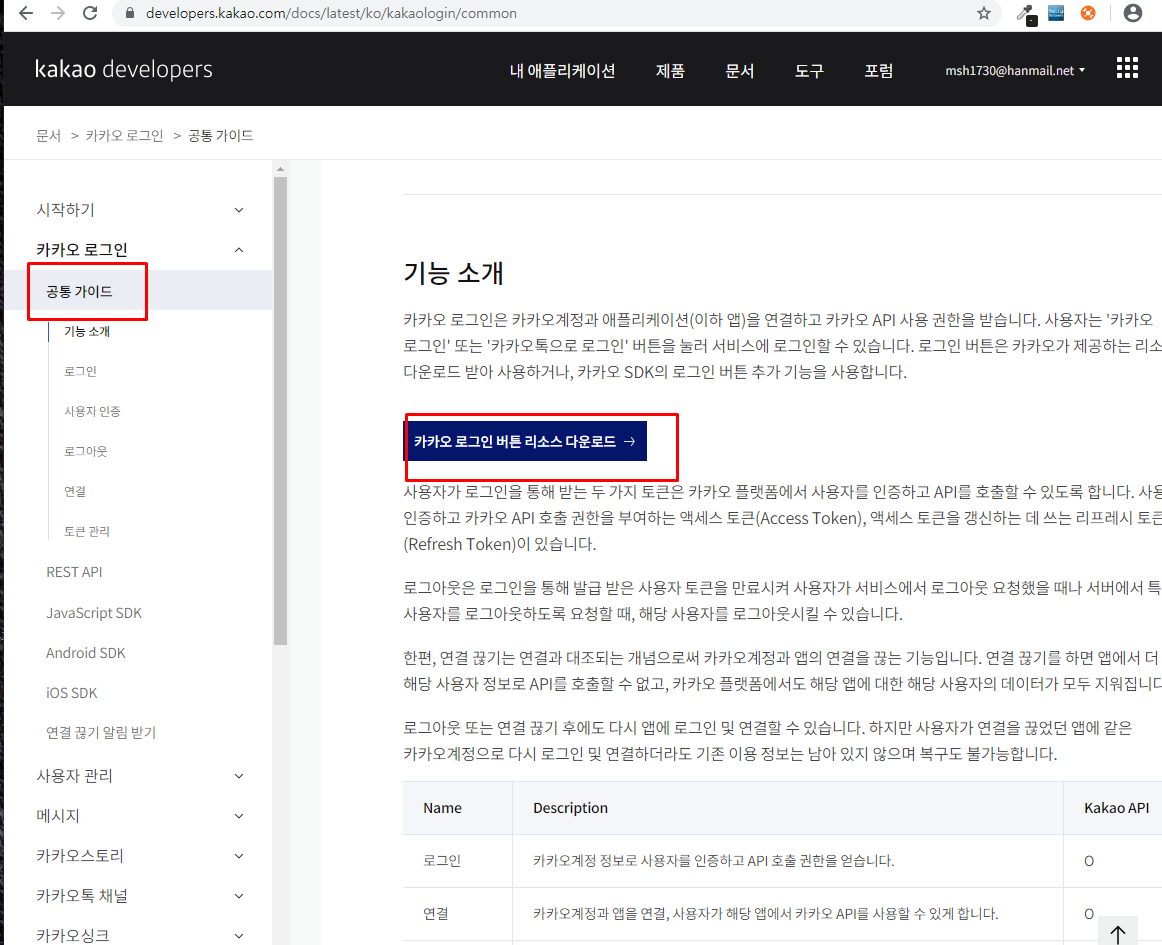Viewport: 1162px width, 945px height.
Task: Open the orange round browser extension
Action: 1088,13
